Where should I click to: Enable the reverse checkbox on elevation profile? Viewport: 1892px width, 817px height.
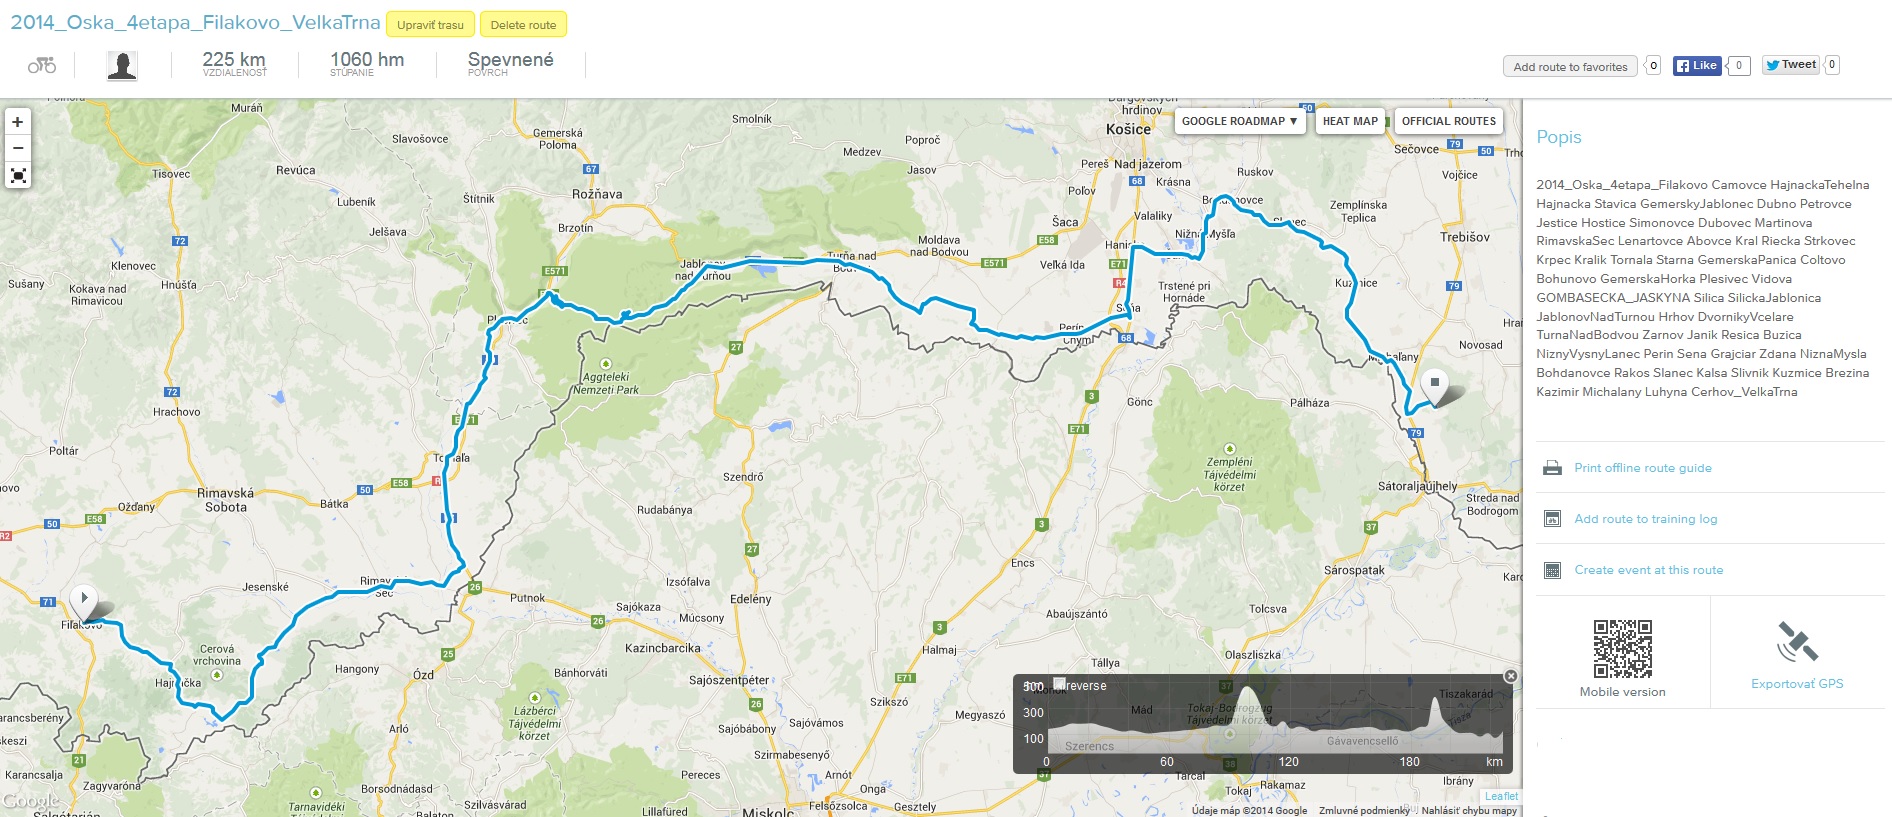click(x=1060, y=685)
